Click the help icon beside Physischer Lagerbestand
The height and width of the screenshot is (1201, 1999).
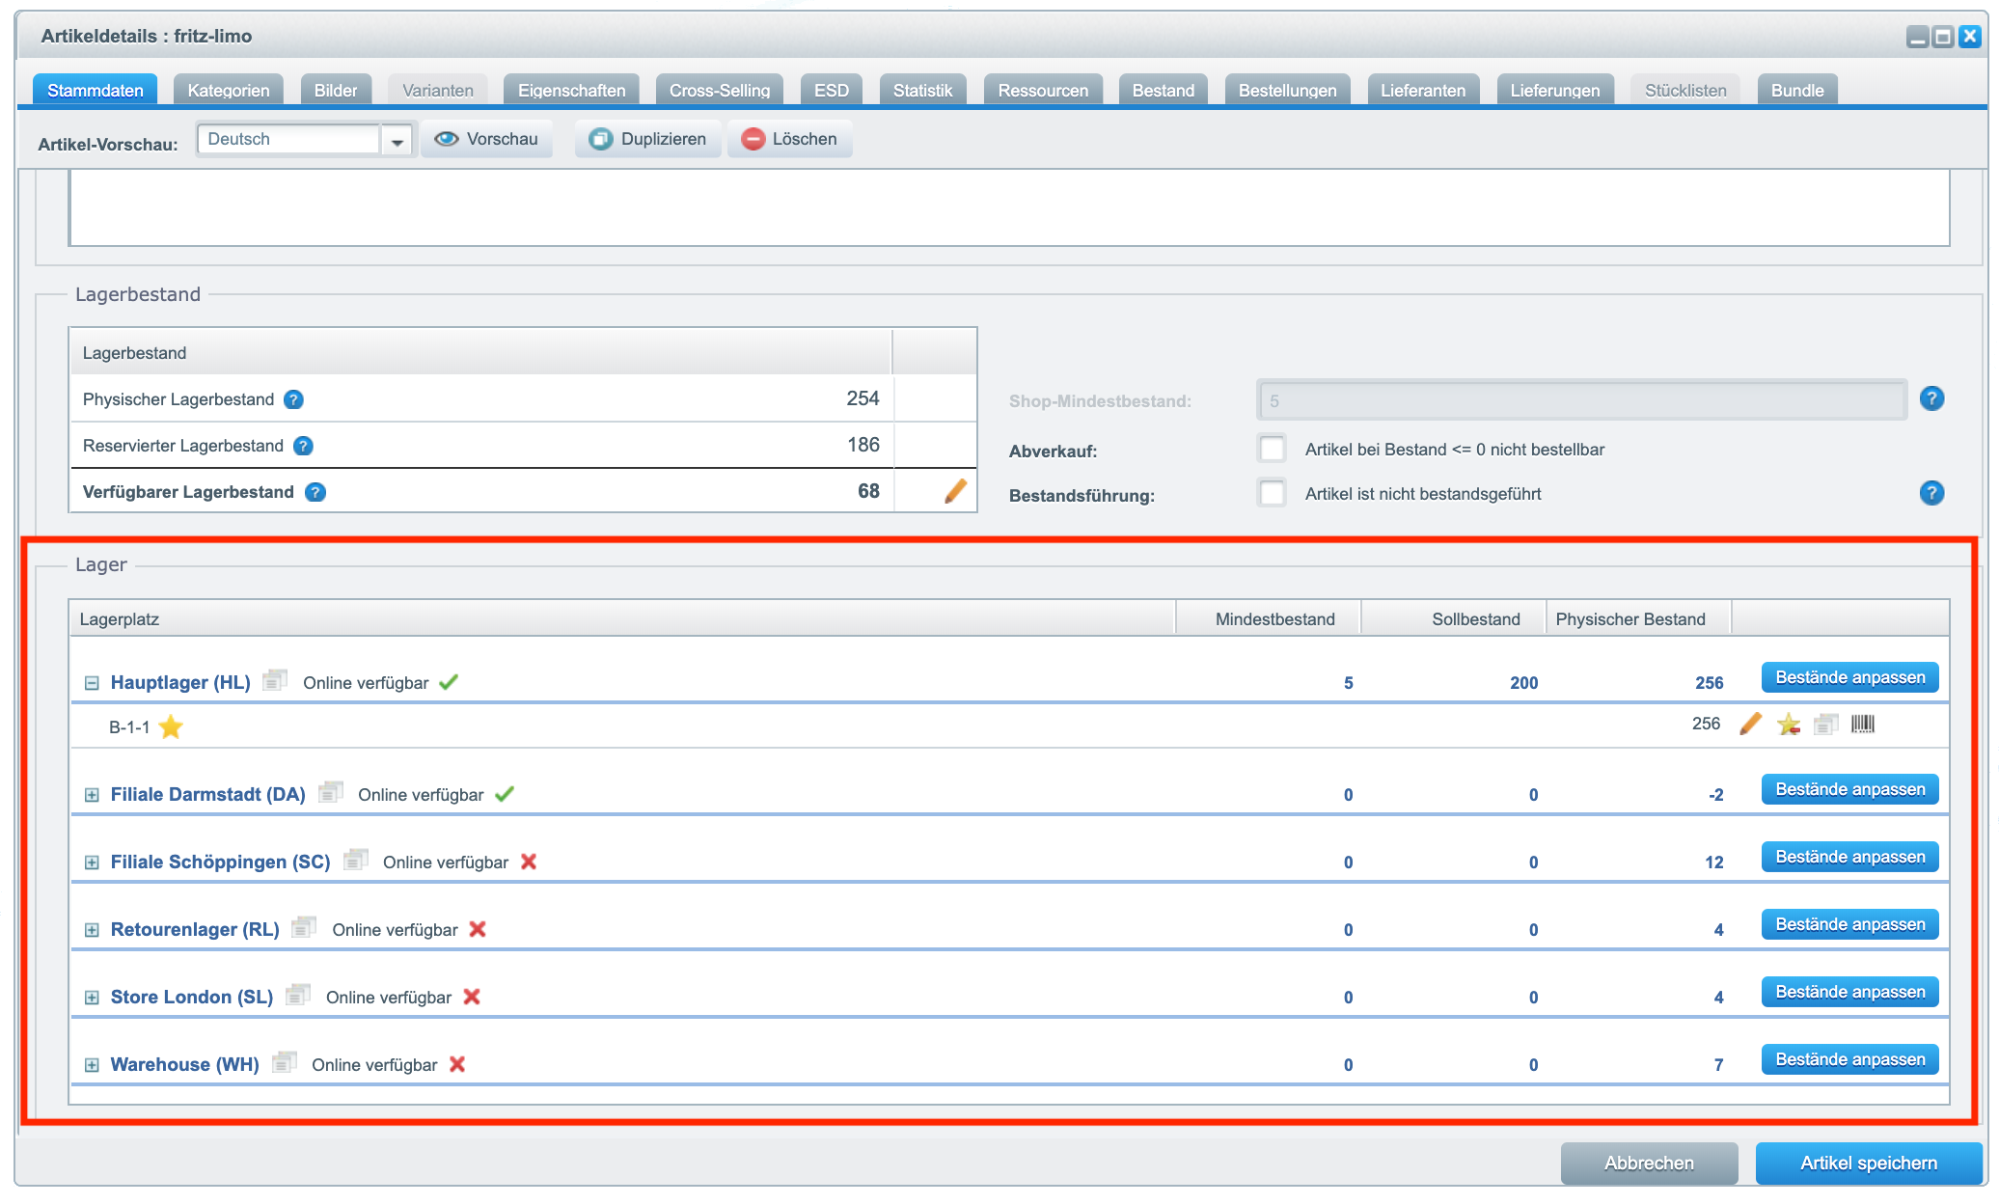pos(293,399)
